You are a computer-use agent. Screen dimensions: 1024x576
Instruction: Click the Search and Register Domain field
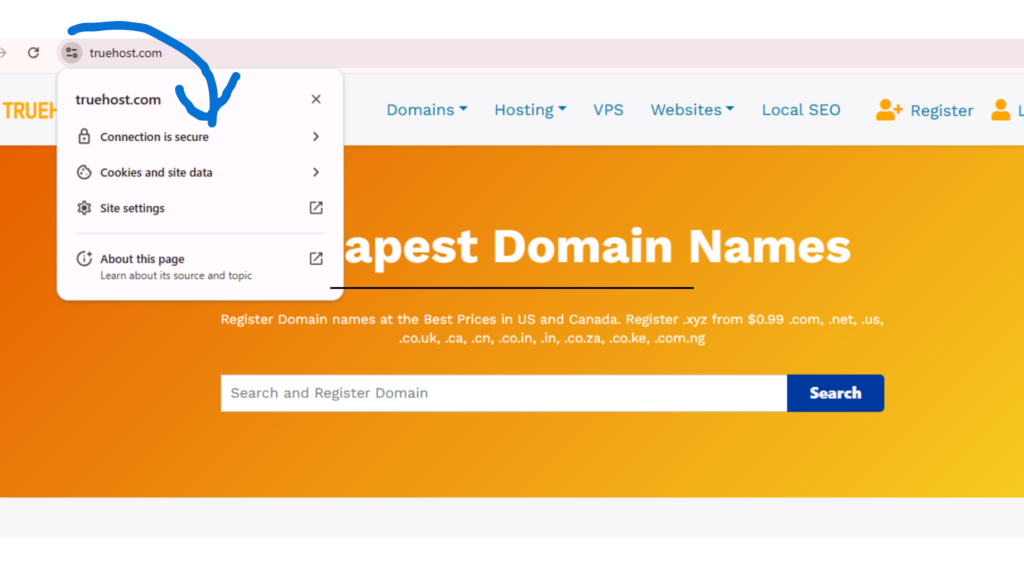[x=500, y=392]
